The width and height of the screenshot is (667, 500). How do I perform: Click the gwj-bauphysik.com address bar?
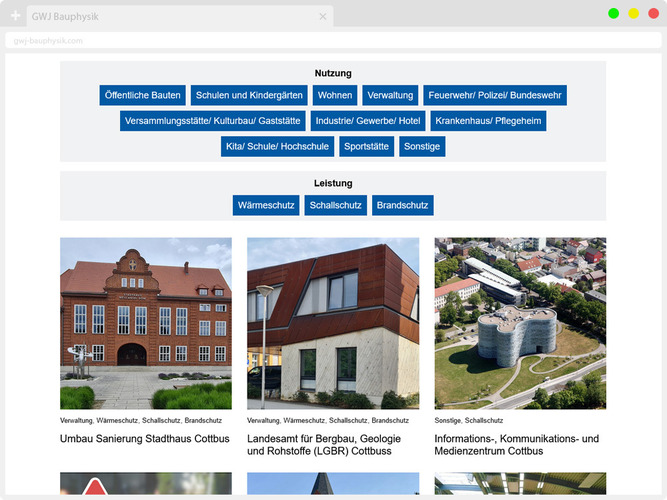coord(300,41)
